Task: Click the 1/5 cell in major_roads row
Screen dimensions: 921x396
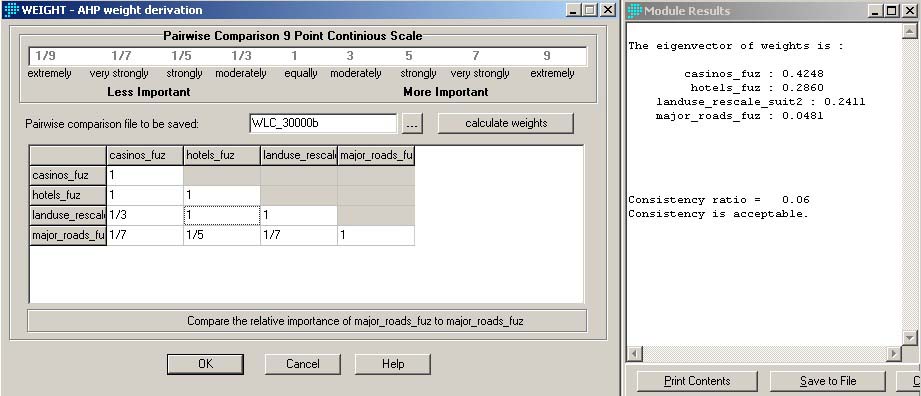Action: click(x=221, y=236)
